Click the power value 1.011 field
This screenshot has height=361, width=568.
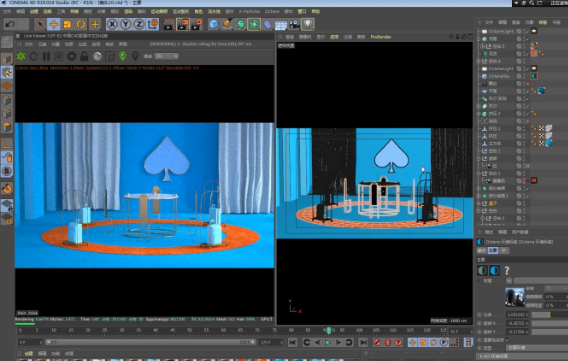(x=517, y=315)
